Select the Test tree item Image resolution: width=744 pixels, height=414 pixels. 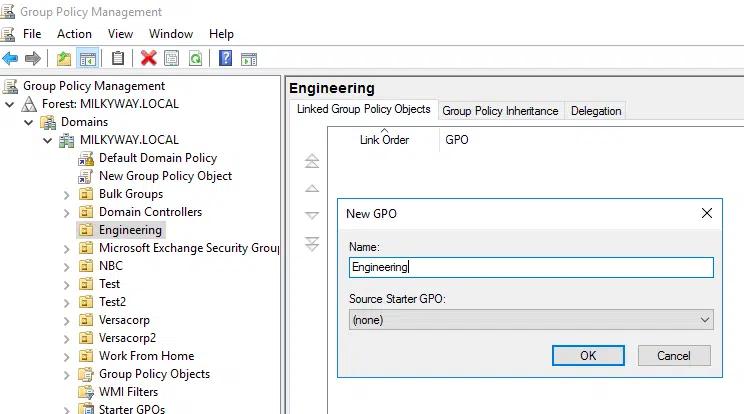pos(109,284)
